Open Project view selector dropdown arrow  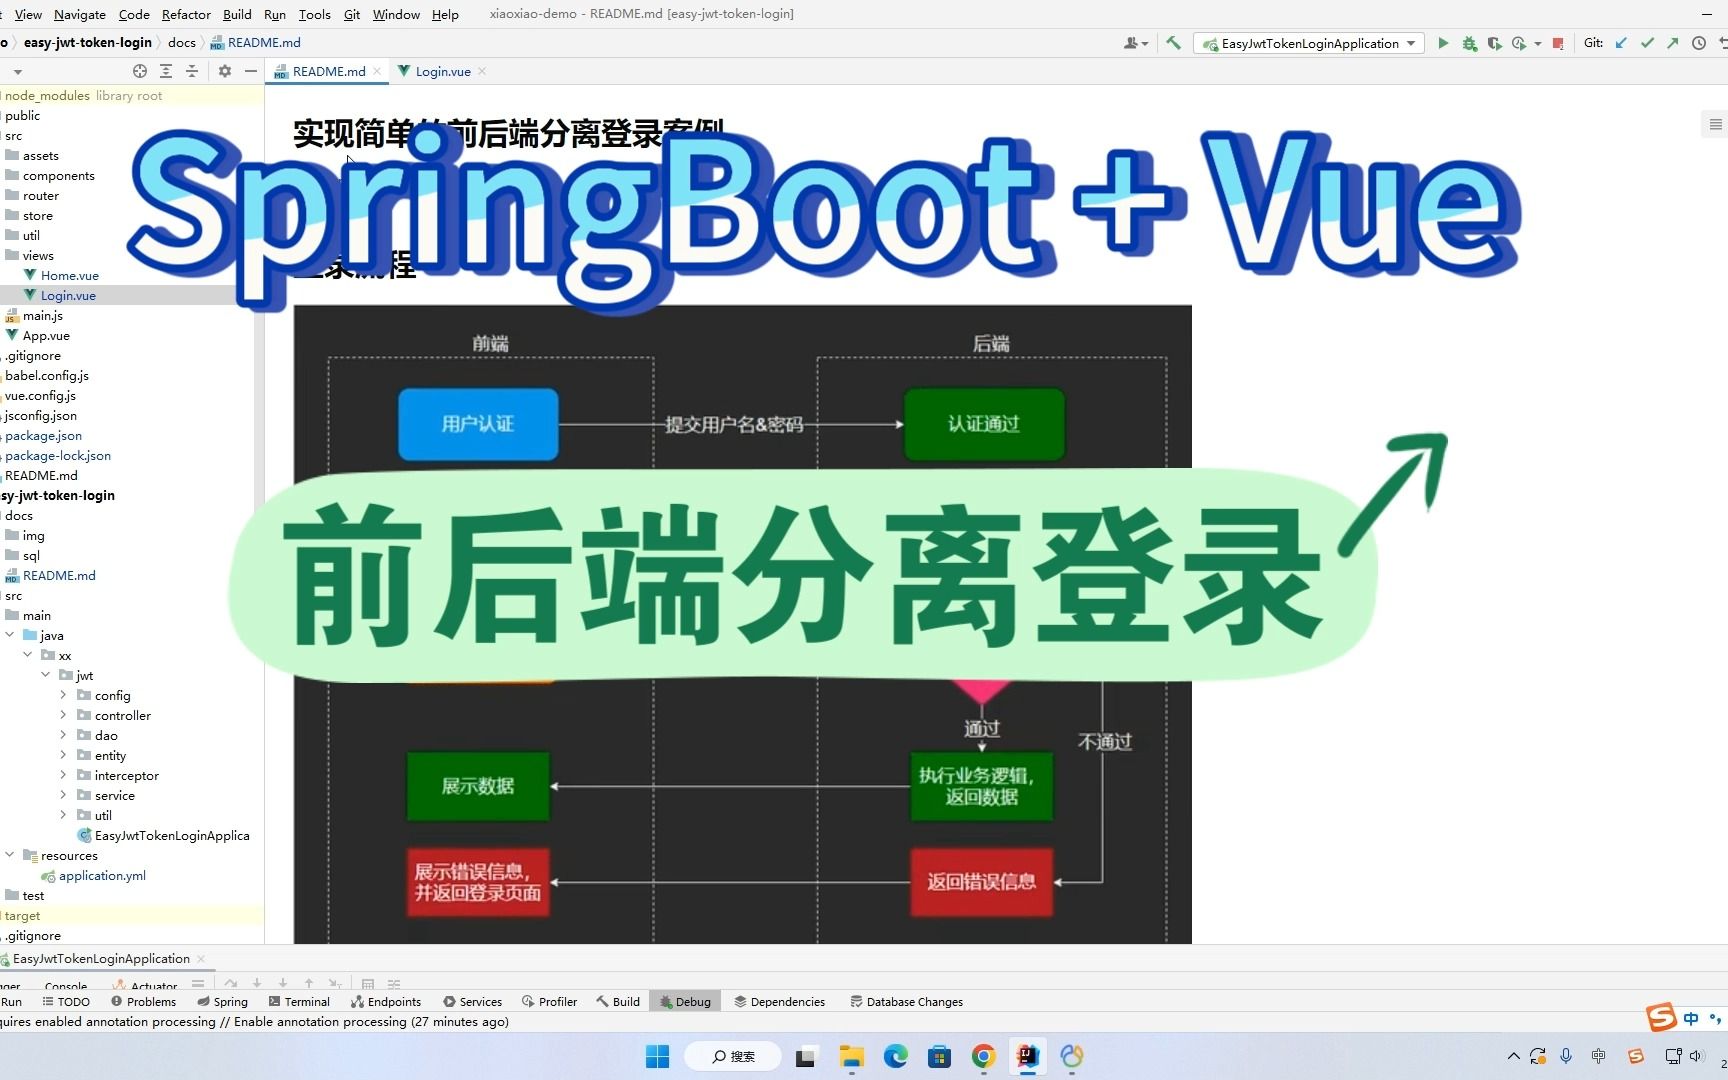pos(17,72)
